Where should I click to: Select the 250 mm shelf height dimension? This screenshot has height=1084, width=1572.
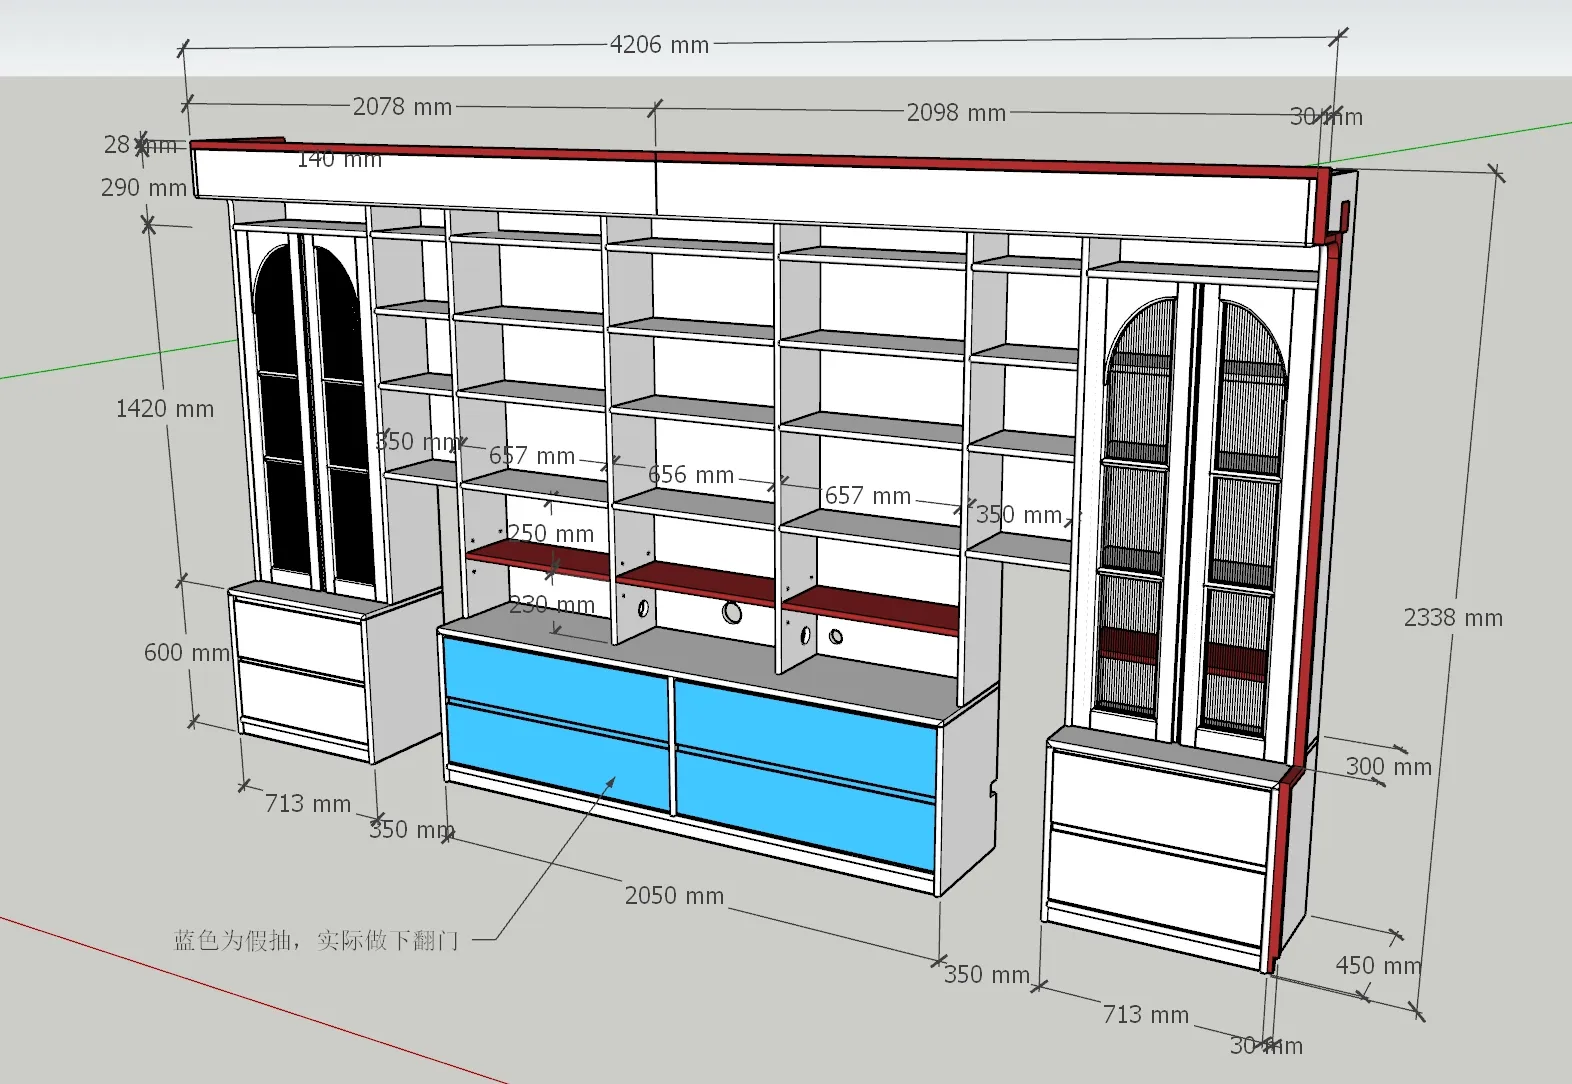550,534
